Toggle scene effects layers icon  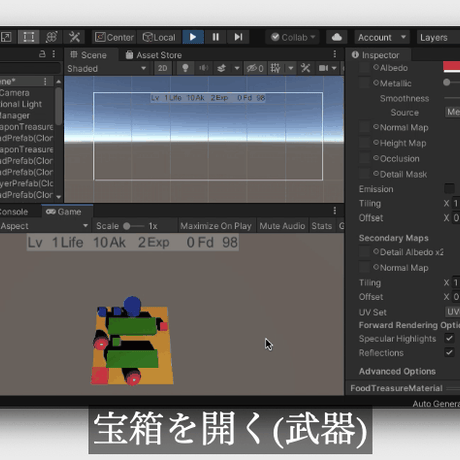point(222,69)
